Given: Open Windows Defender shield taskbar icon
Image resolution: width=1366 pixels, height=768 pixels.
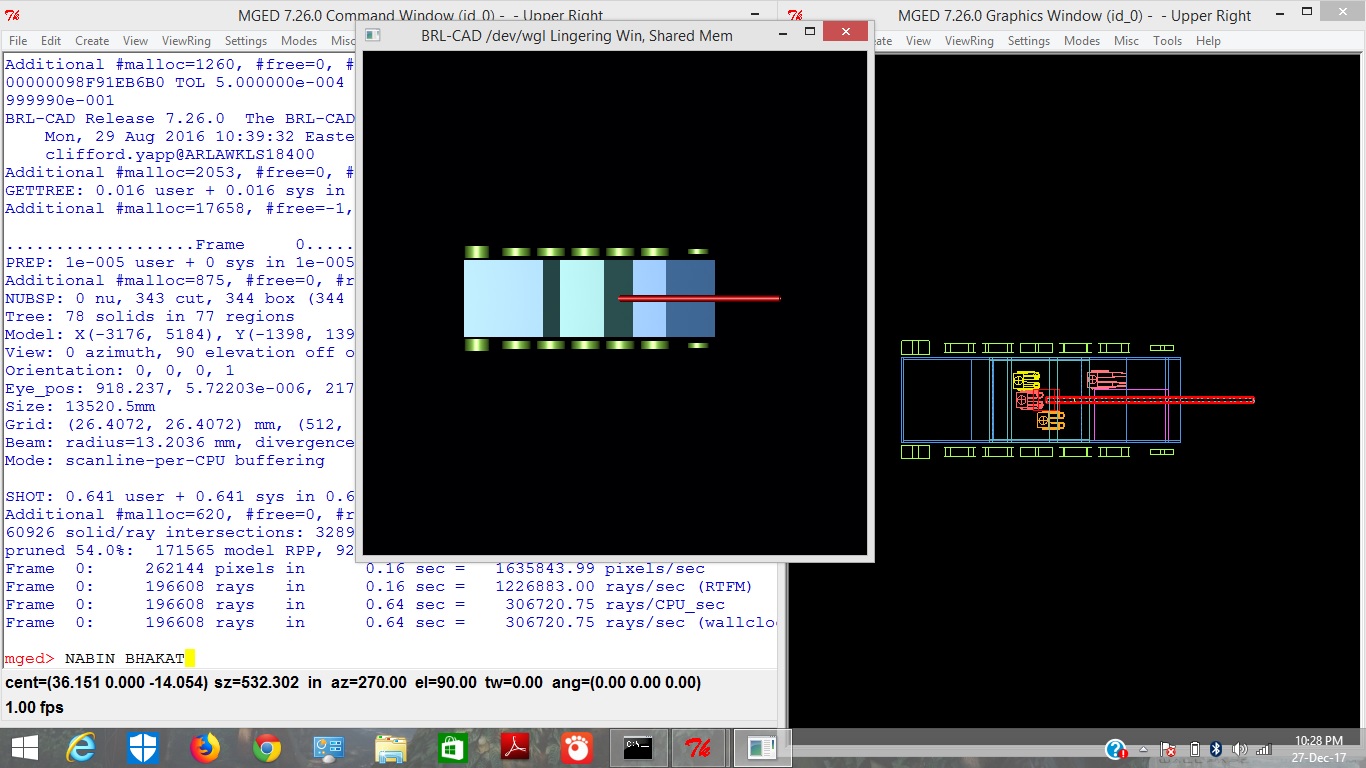Looking at the screenshot, I should (143, 747).
